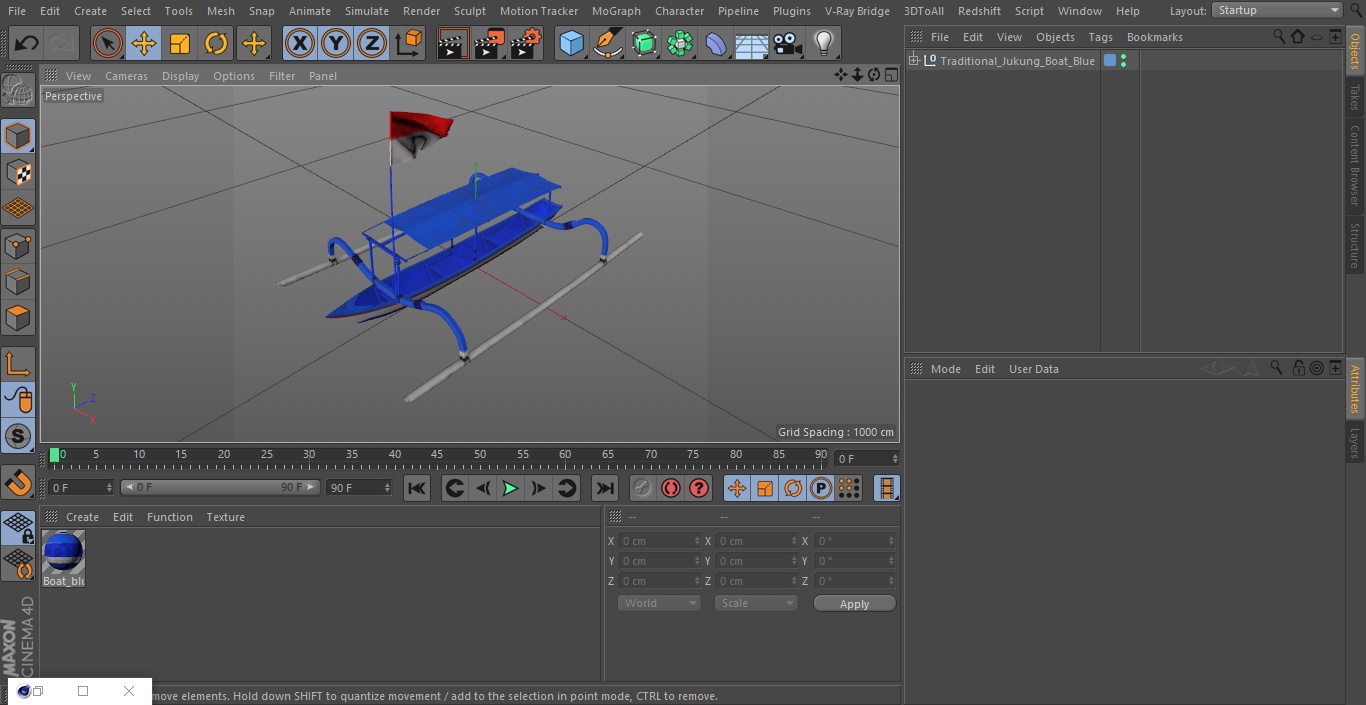Open the spline pen tool
Image resolution: width=1366 pixels, height=705 pixels.
pyautogui.click(x=607, y=44)
